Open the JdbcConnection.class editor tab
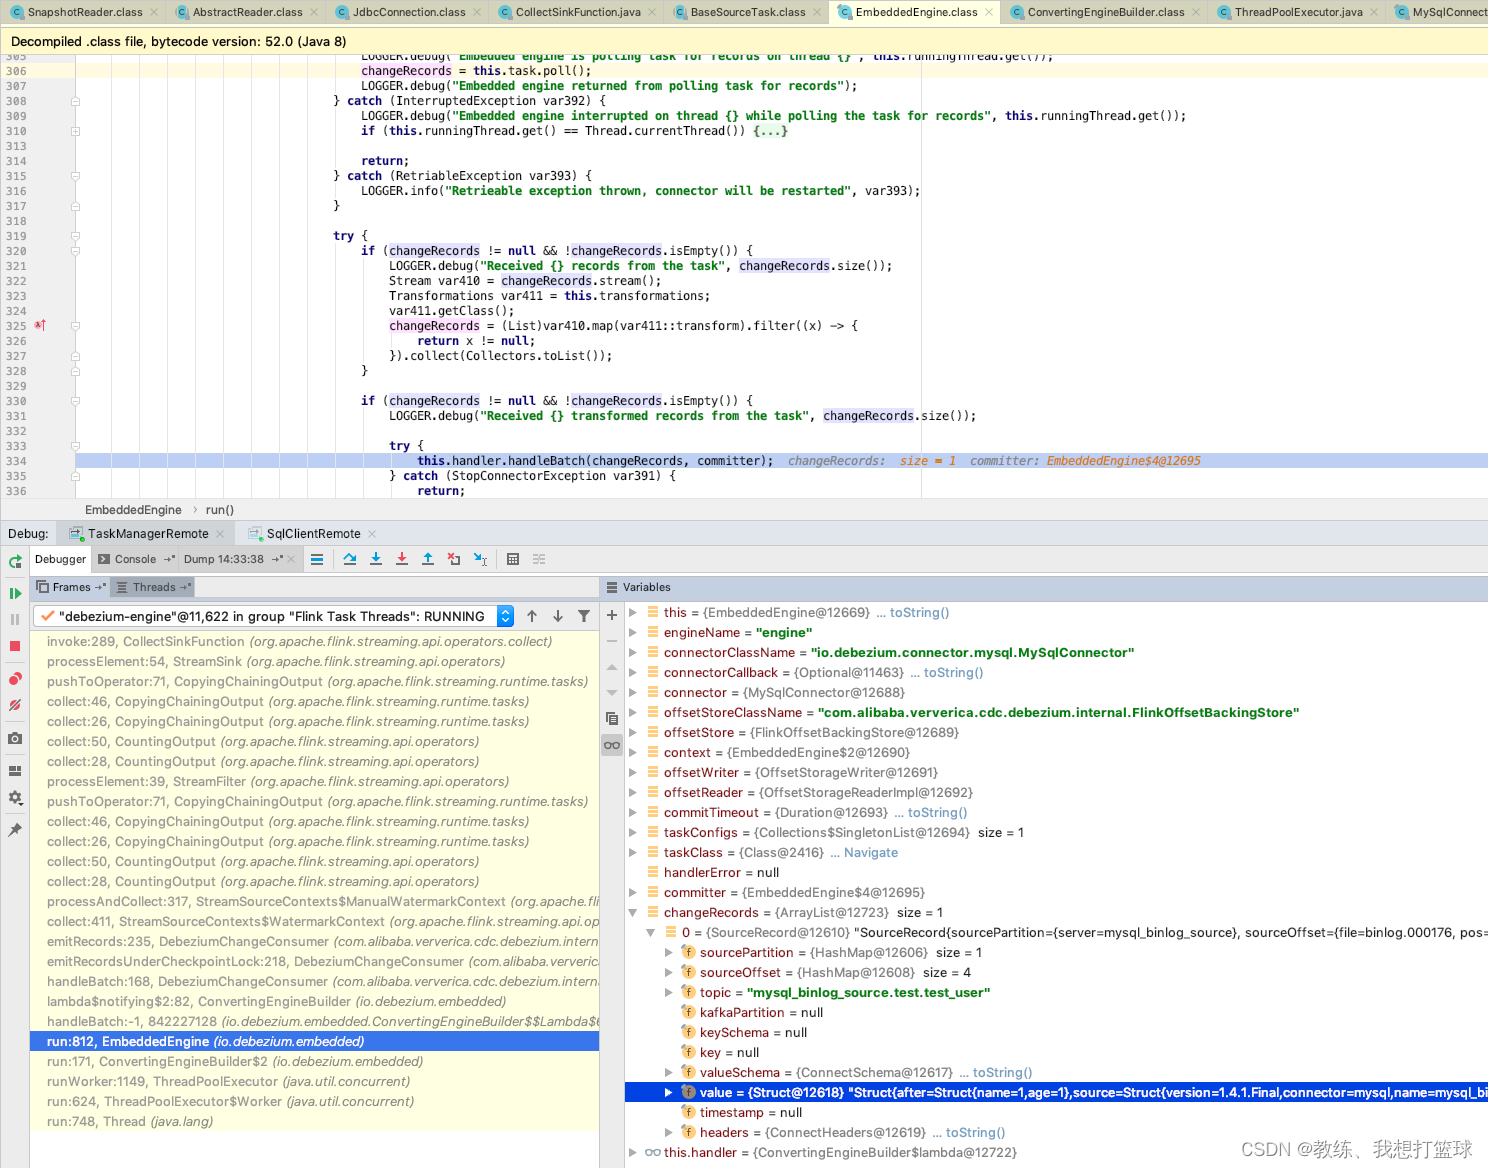The height and width of the screenshot is (1168, 1488). click(409, 12)
